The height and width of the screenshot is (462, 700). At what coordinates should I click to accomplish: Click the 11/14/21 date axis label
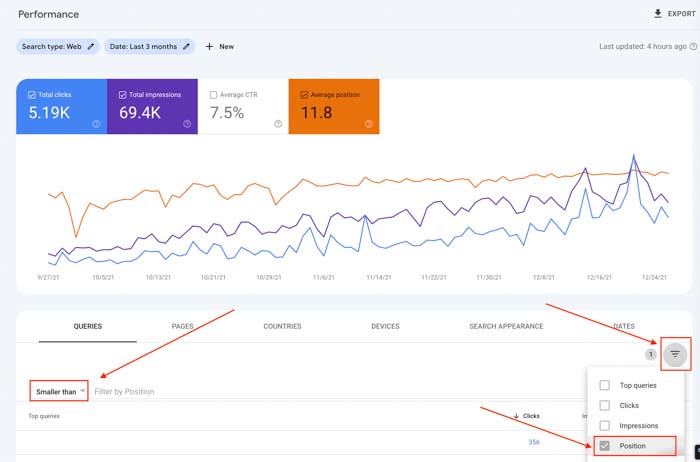tap(379, 277)
